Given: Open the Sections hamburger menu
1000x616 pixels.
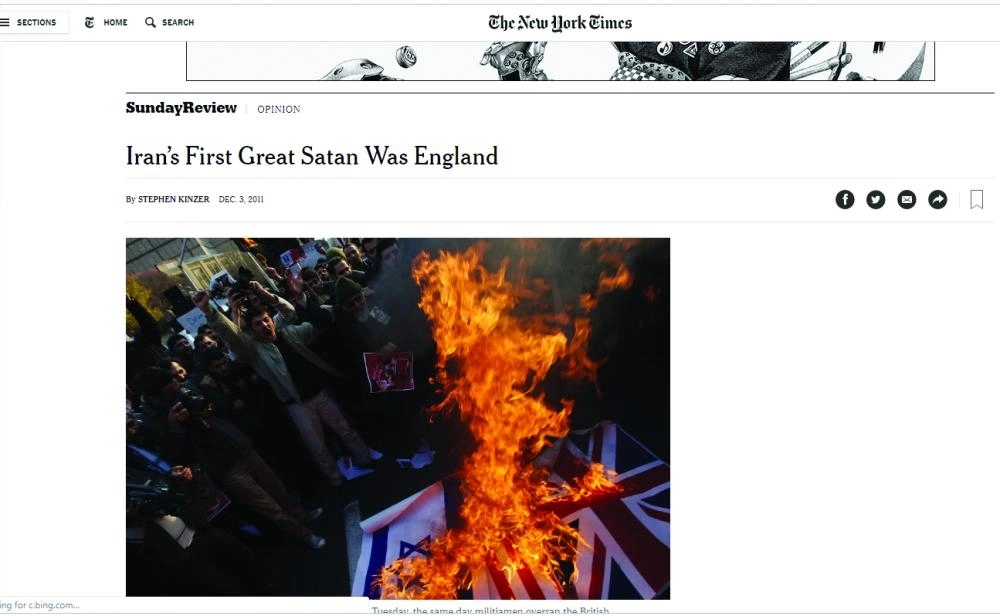Looking at the screenshot, I should point(29,22).
